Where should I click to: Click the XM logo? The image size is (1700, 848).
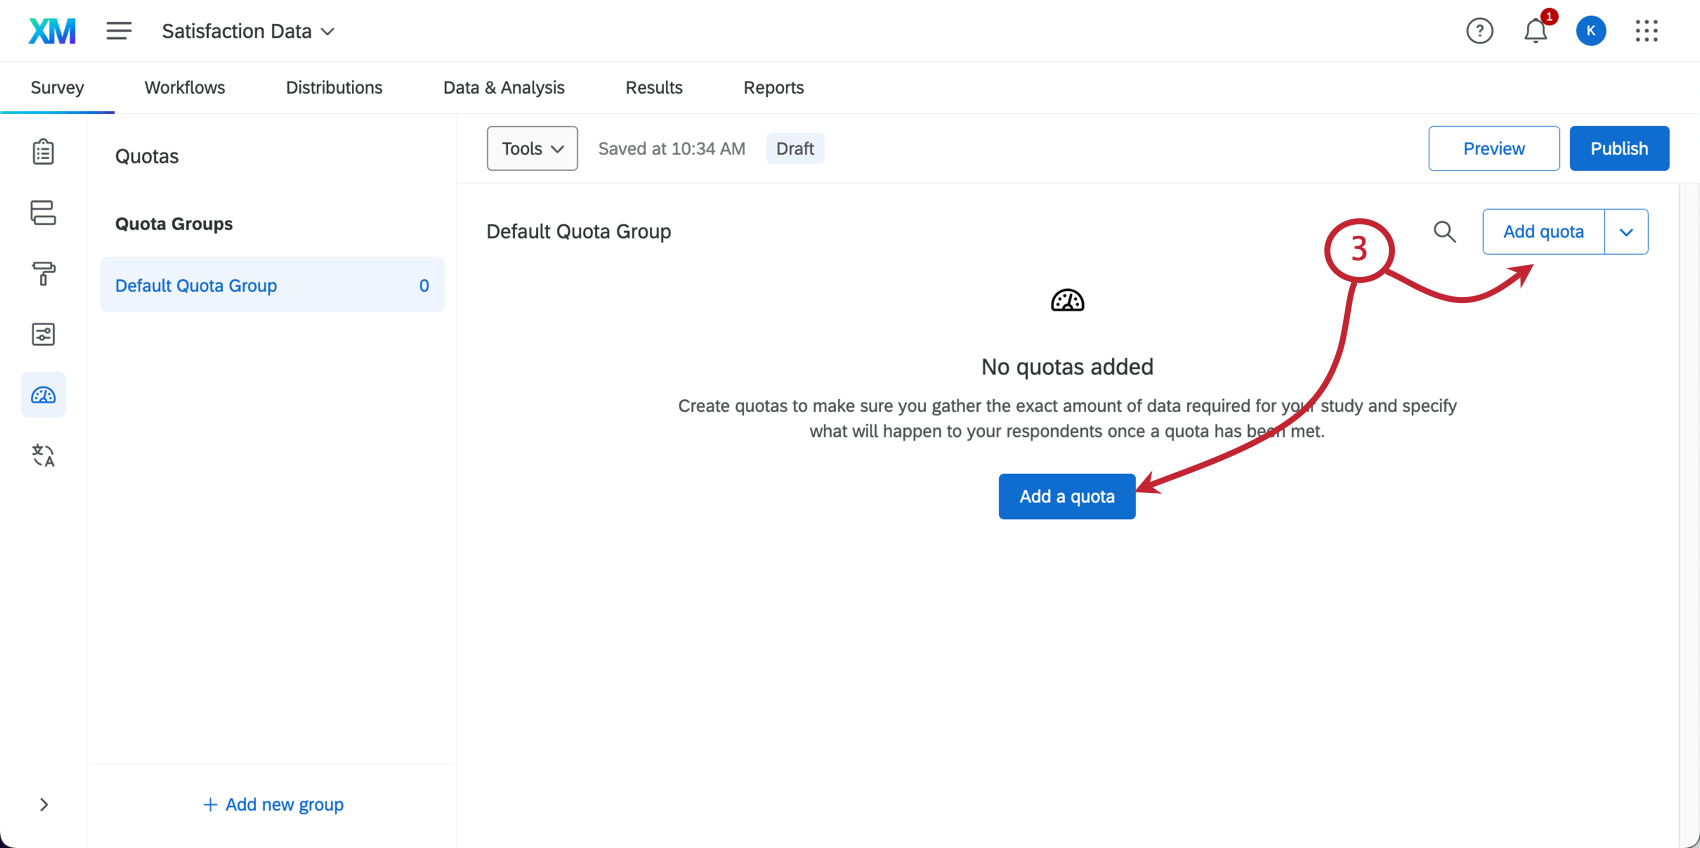click(x=52, y=32)
